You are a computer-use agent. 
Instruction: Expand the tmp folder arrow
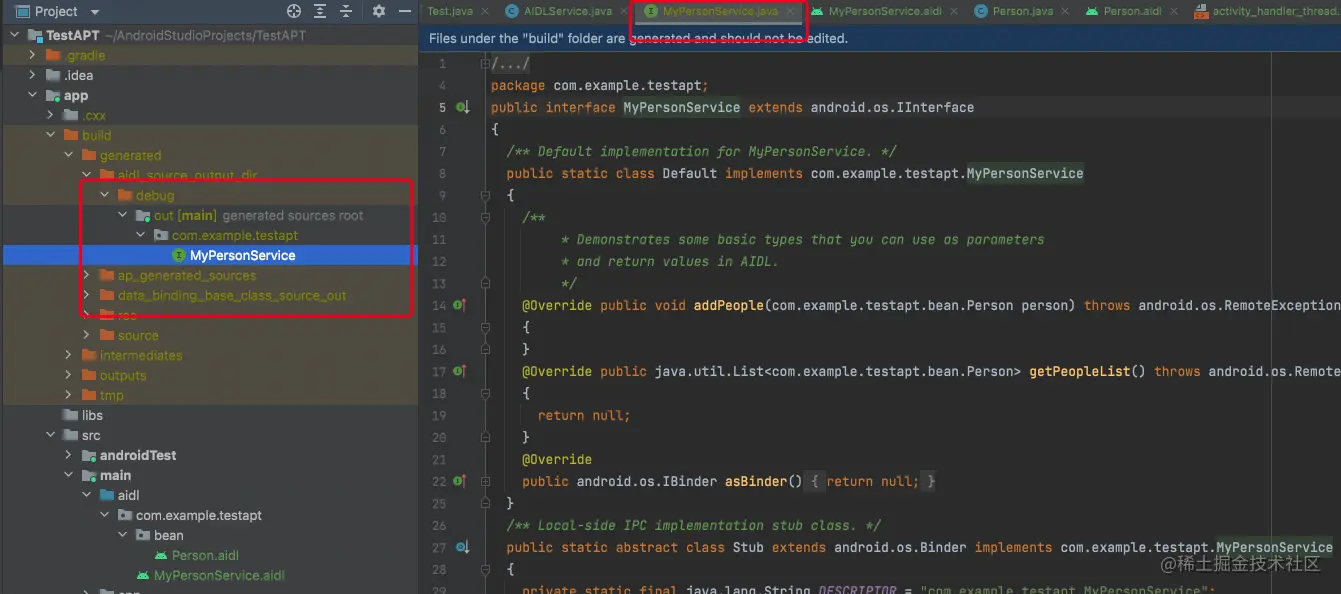tap(69, 395)
